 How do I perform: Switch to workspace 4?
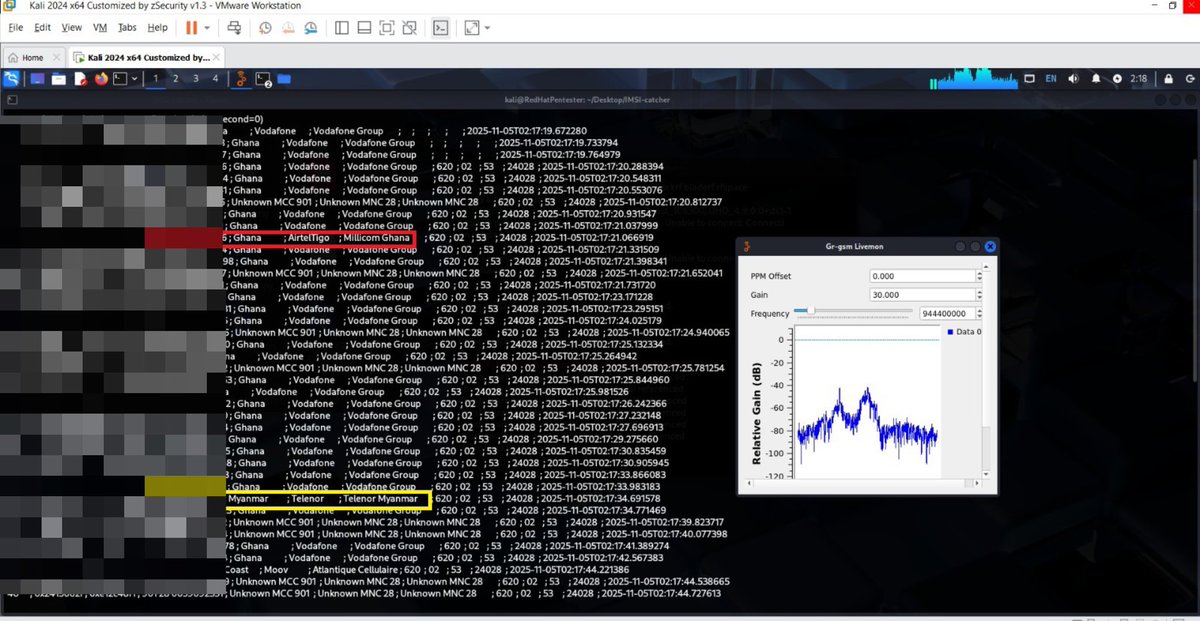(215, 78)
